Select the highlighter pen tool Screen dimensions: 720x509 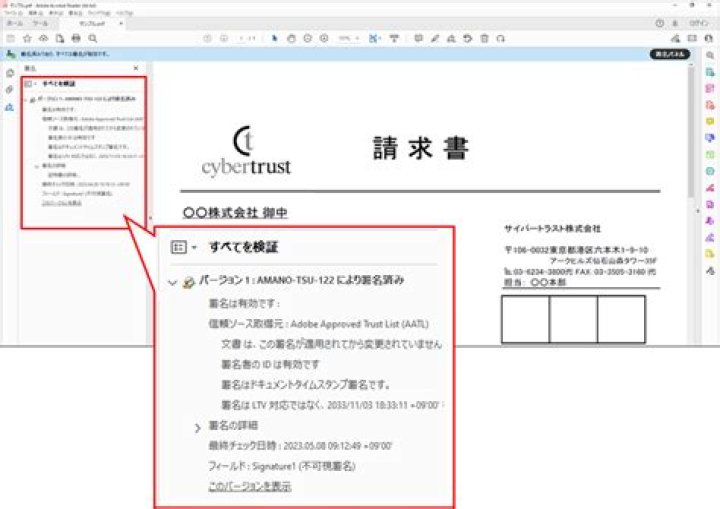(x=435, y=39)
